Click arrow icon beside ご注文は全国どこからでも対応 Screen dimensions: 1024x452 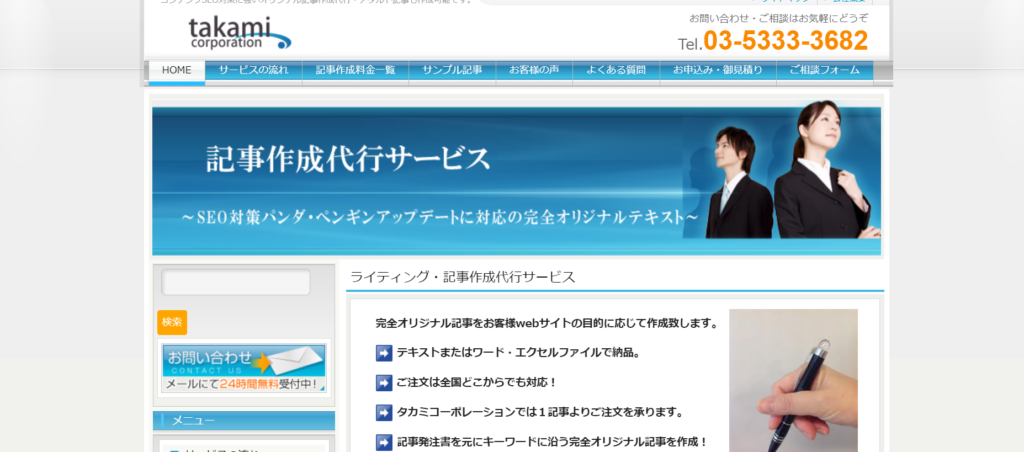pos(384,383)
